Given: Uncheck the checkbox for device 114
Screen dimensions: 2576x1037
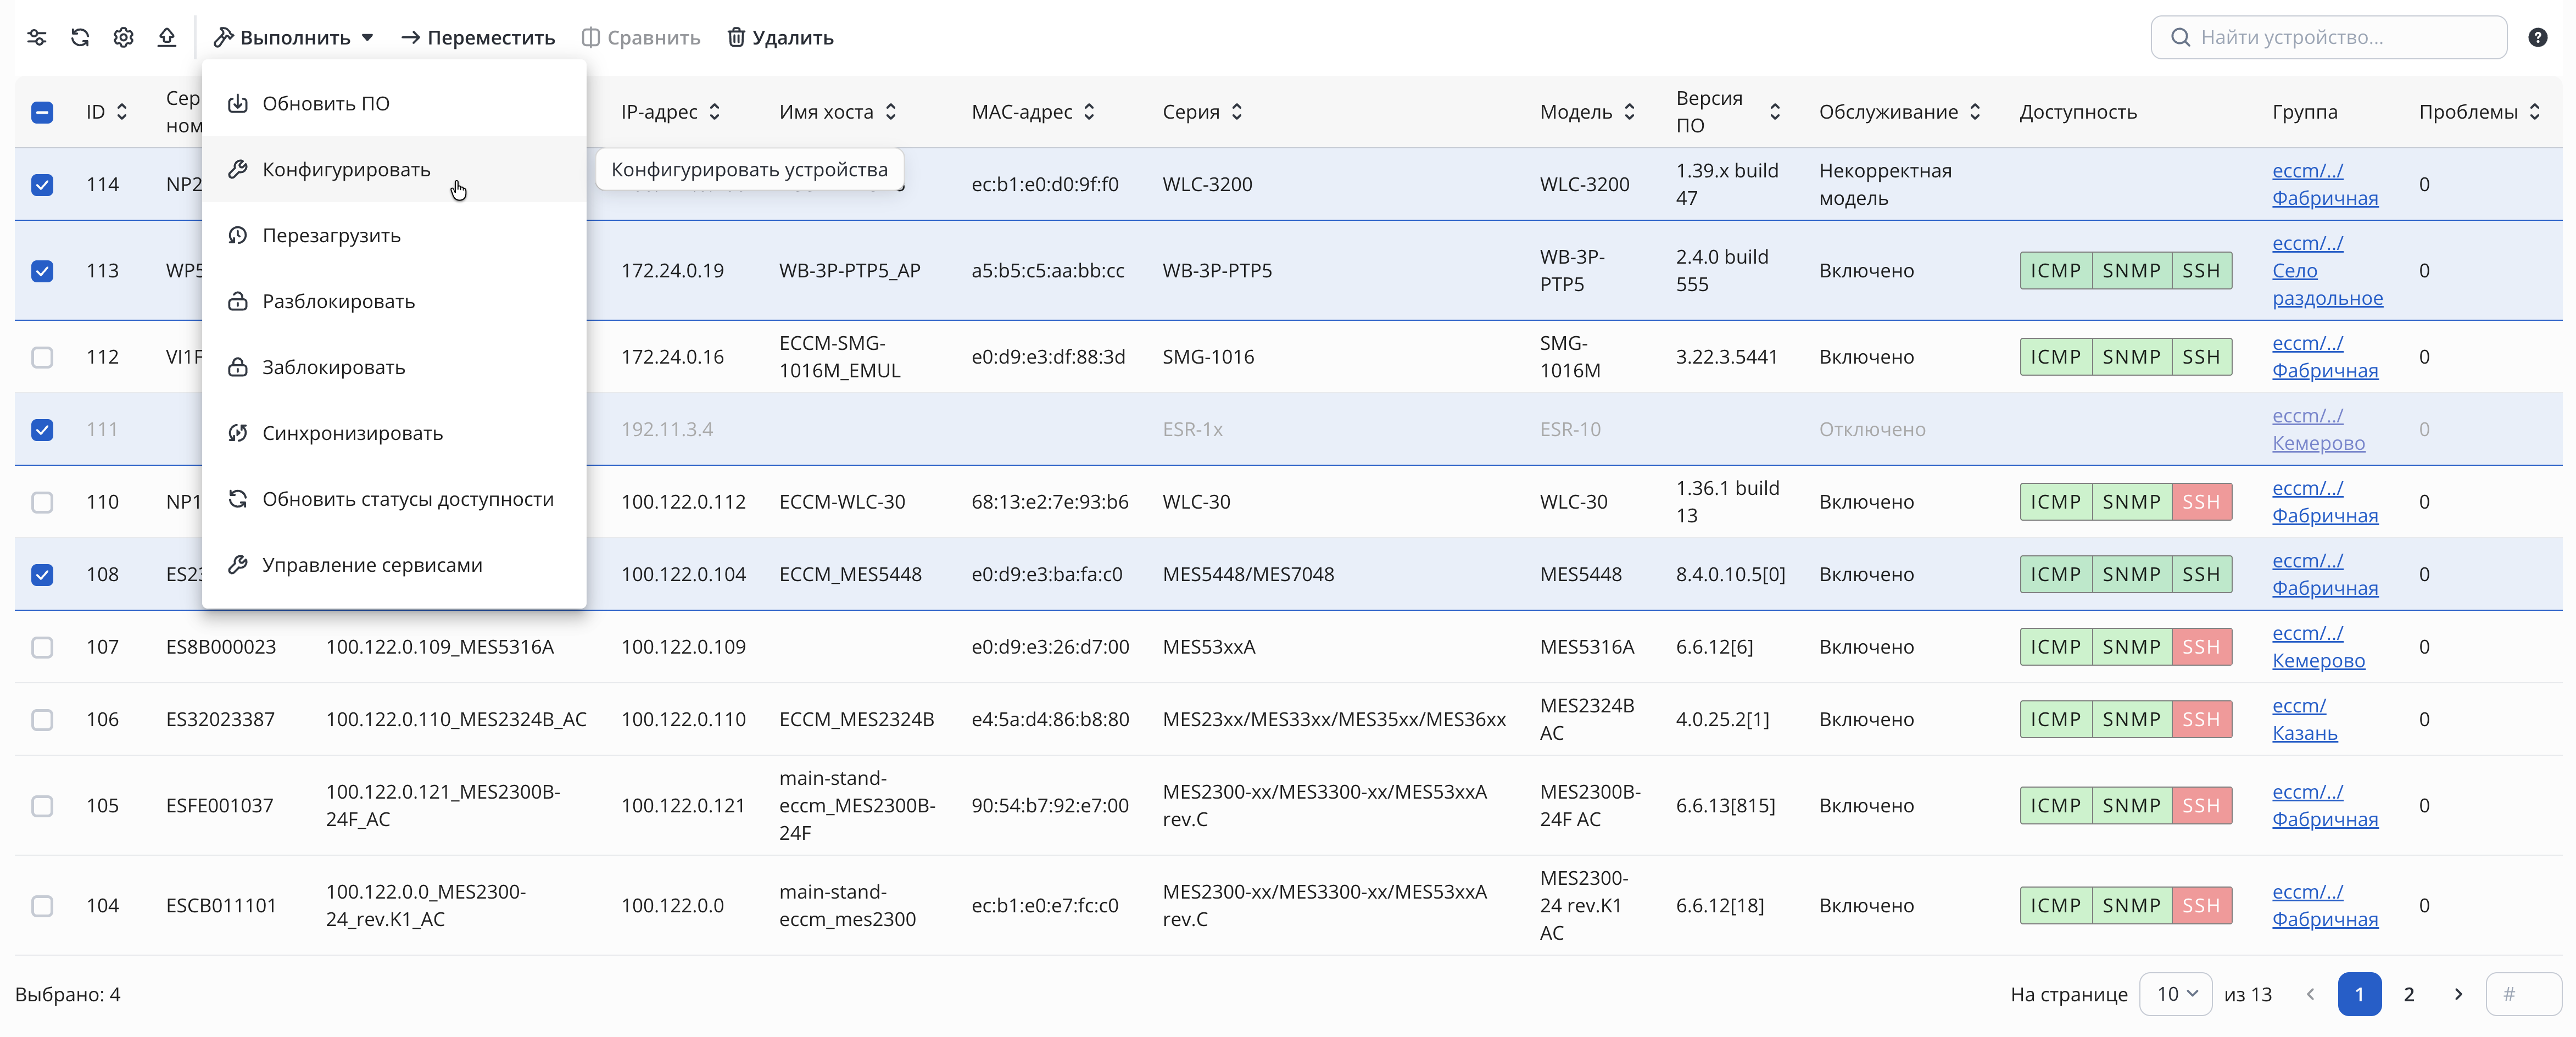Looking at the screenshot, I should [x=42, y=185].
